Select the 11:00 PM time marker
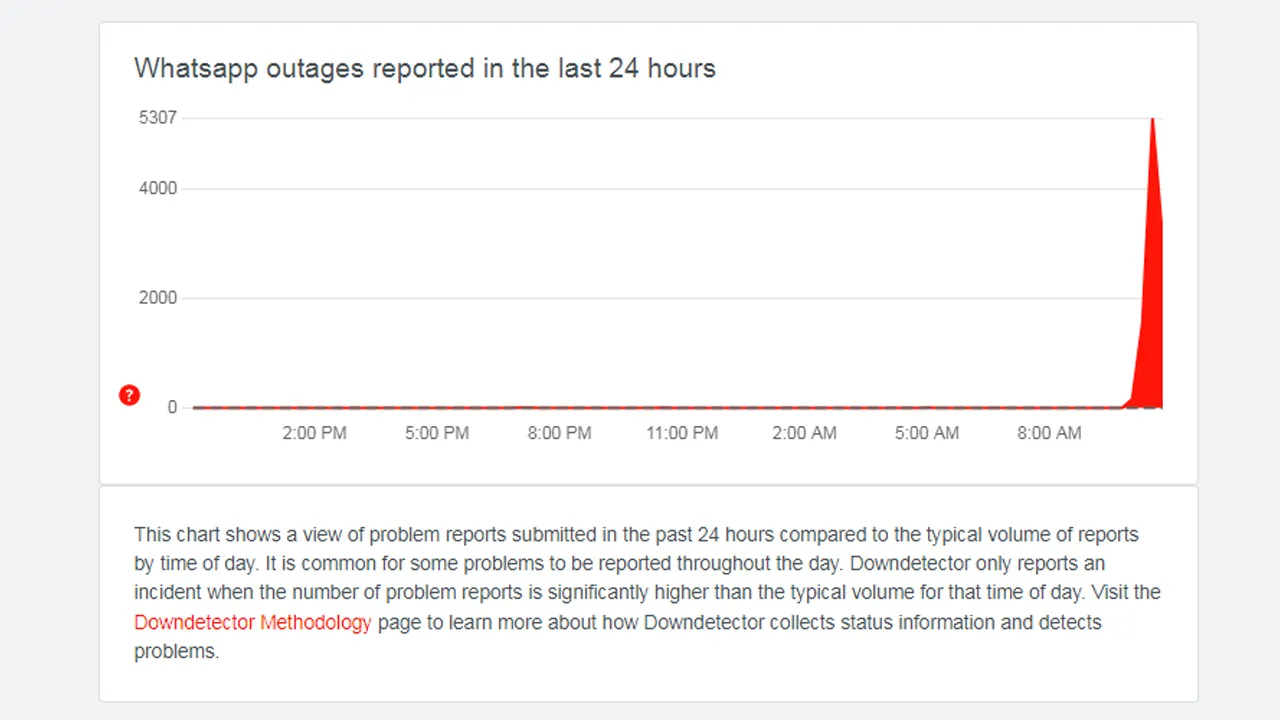1280x720 pixels. point(682,433)
